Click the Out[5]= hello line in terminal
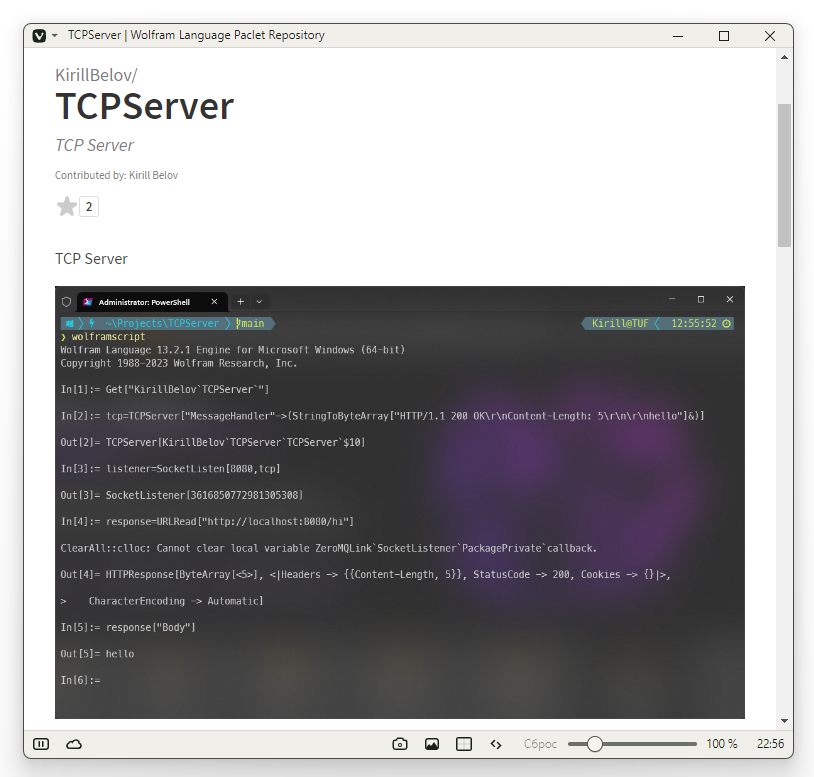Image resolution: width=814 pixels, height=777 pixels. coord(97,654)
